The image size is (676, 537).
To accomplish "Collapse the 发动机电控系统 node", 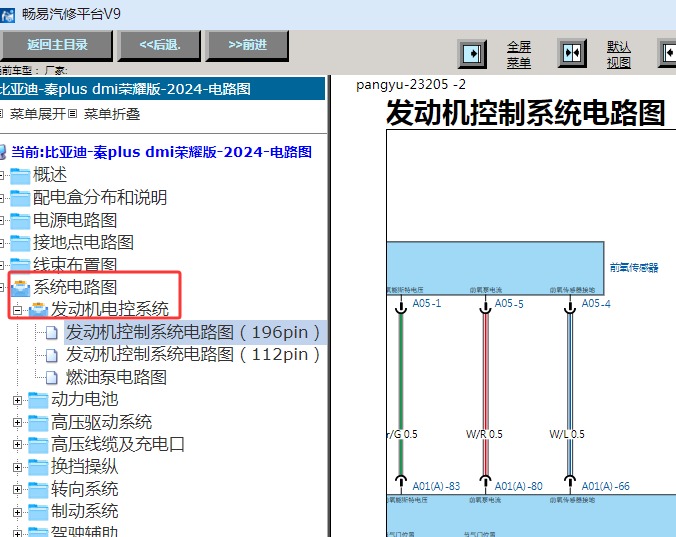I will pyautogui.click(x=17, y=310).
